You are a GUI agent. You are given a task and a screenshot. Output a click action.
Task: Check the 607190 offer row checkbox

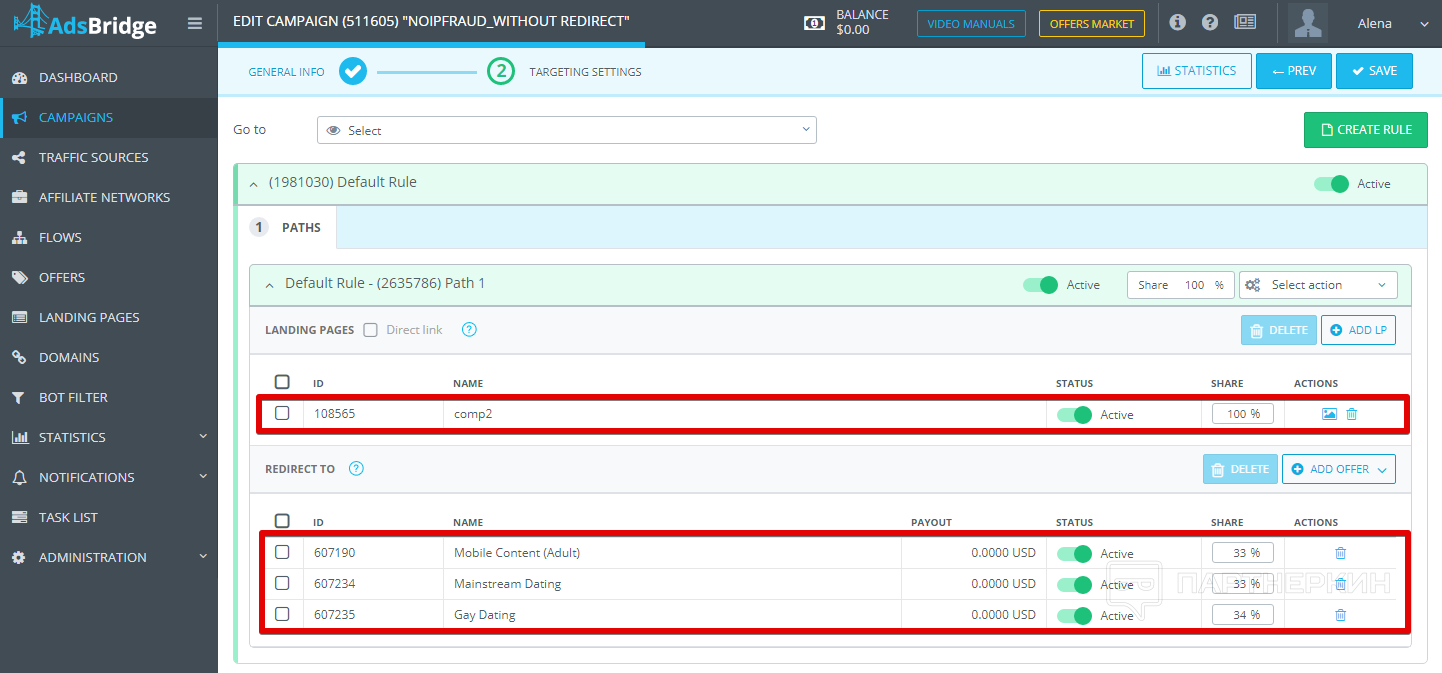click(282, 552)
